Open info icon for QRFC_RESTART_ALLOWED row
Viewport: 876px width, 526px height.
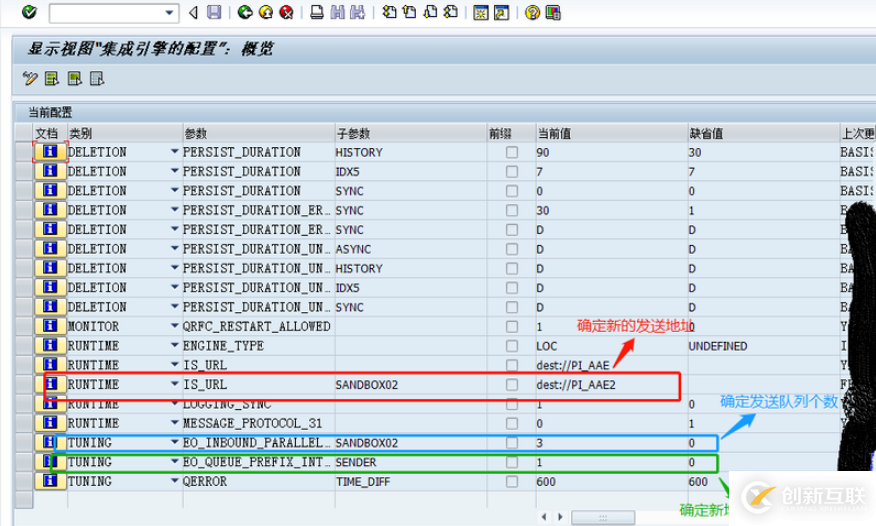[x=50, y=326]
